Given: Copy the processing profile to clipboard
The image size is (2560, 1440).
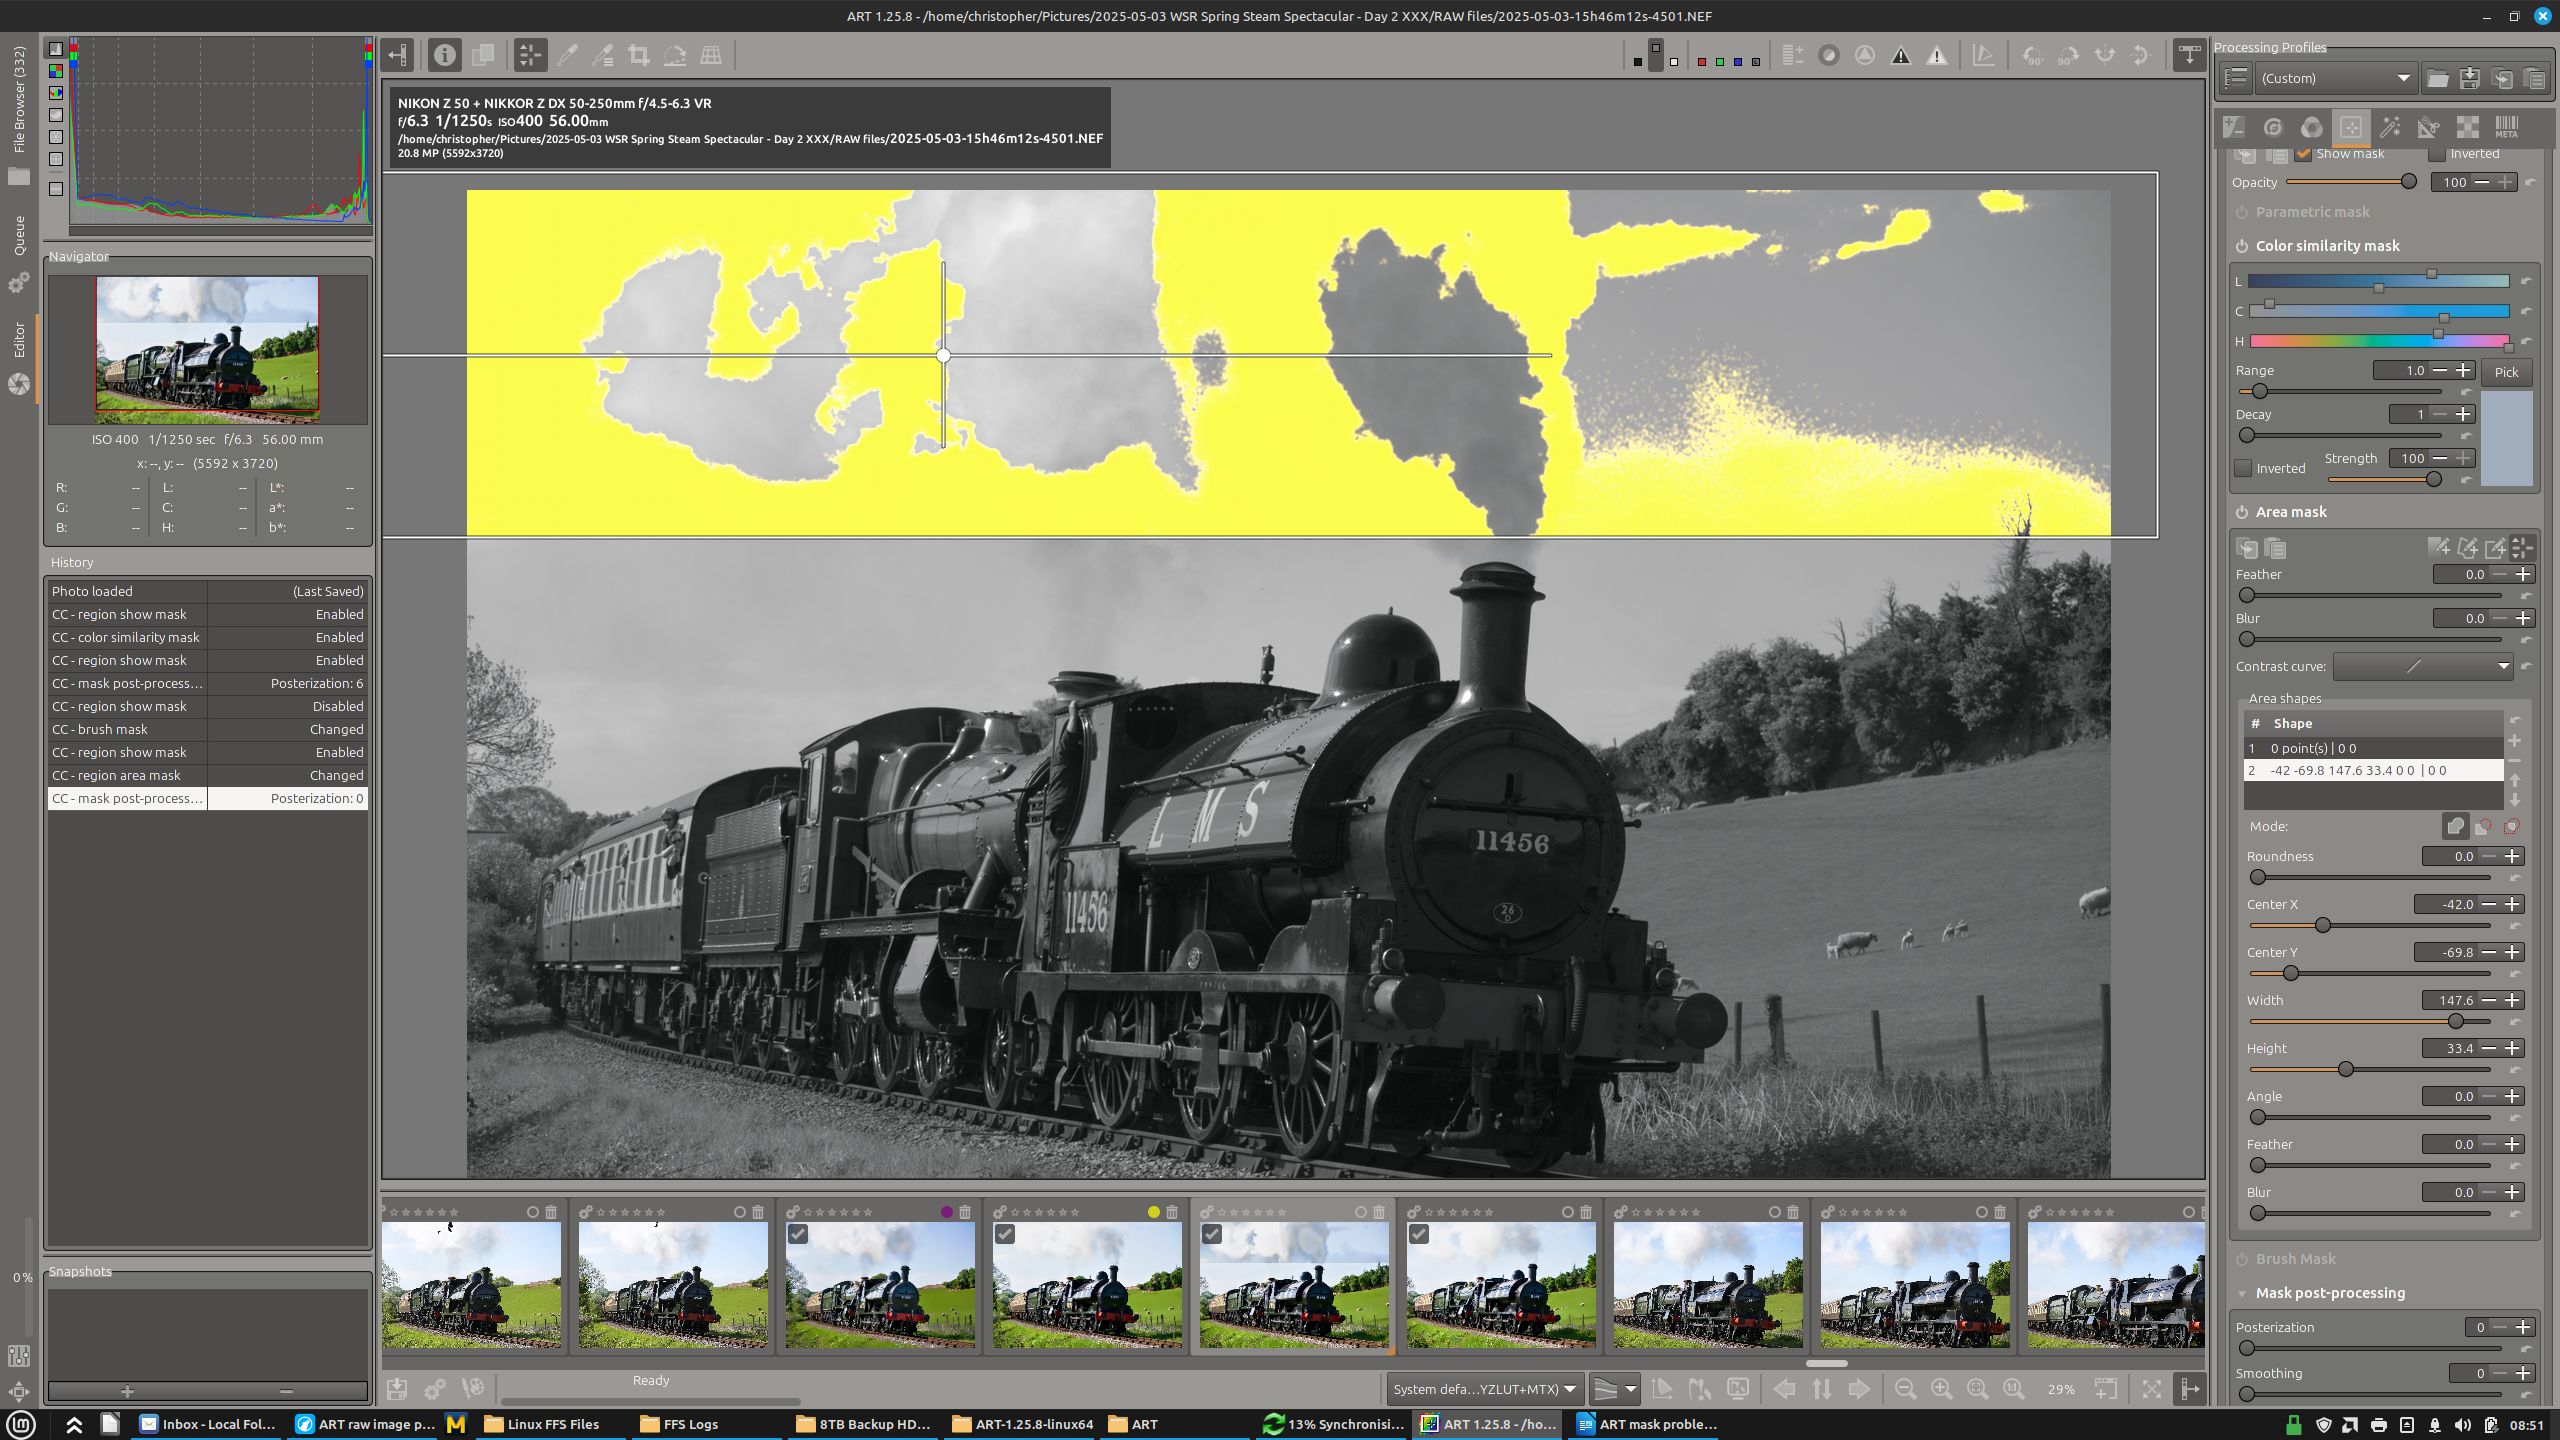Looking at the screenshot, I should coord(2502,78).
